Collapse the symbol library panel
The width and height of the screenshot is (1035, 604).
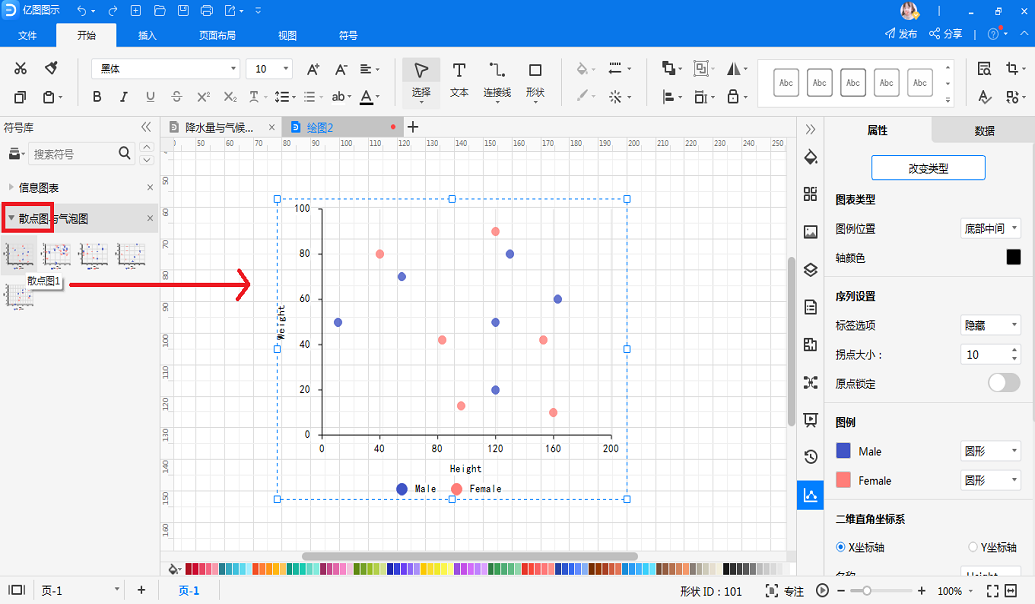146,127
